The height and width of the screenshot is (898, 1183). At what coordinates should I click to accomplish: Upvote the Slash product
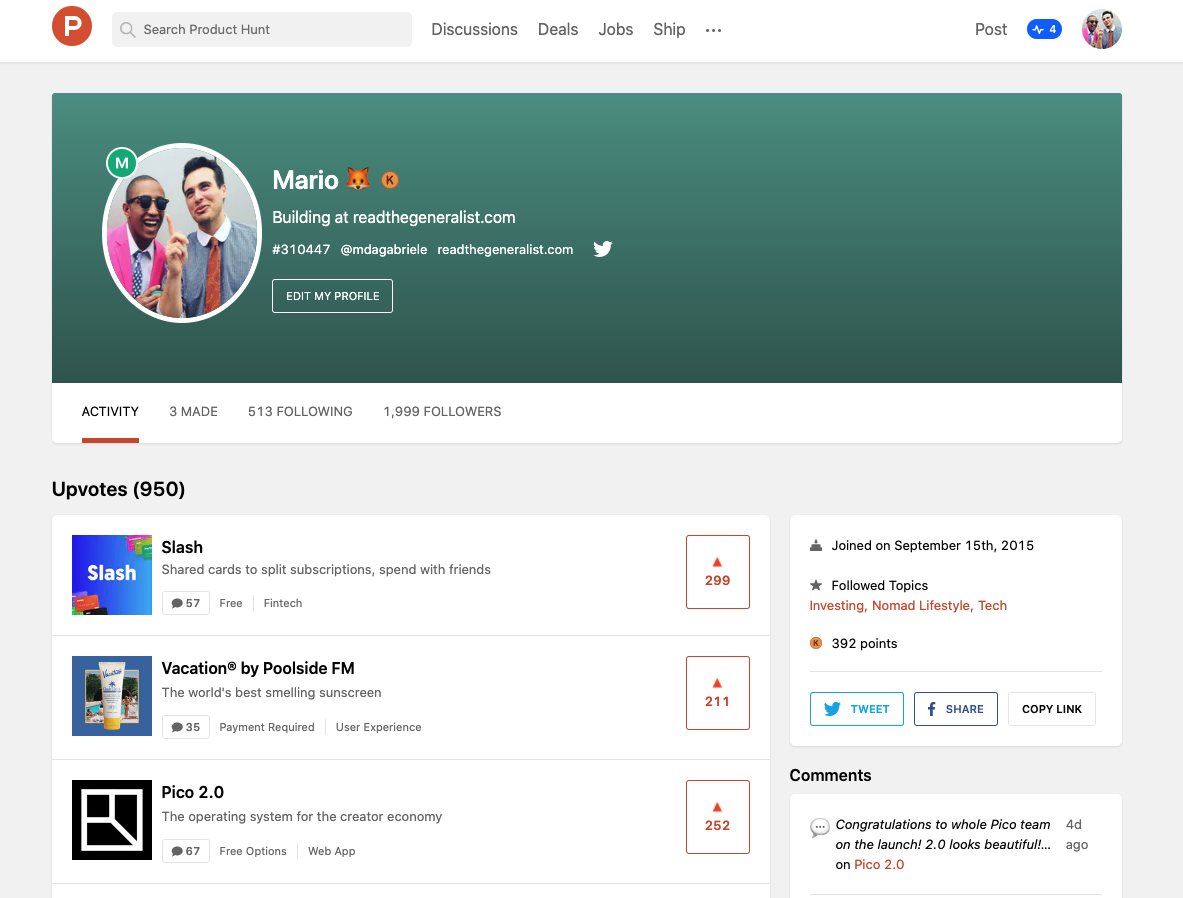pyautogui.click(x=717, y=572)
